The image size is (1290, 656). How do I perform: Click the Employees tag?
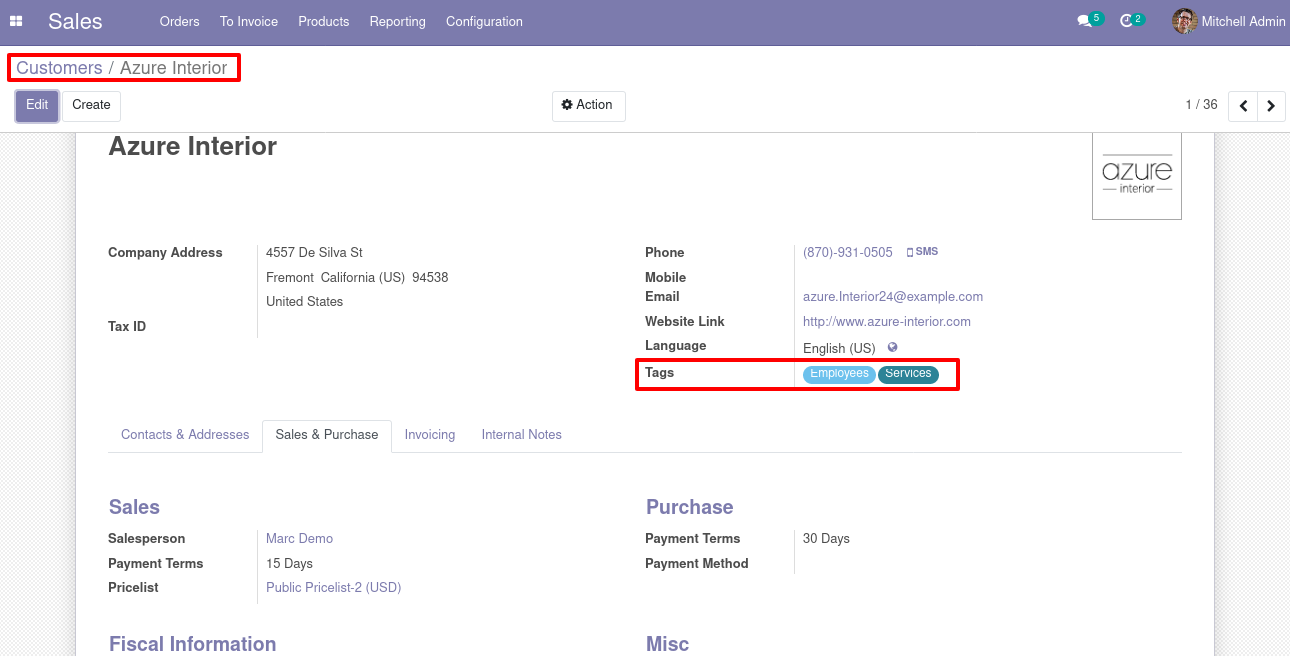tap(840, 374)
